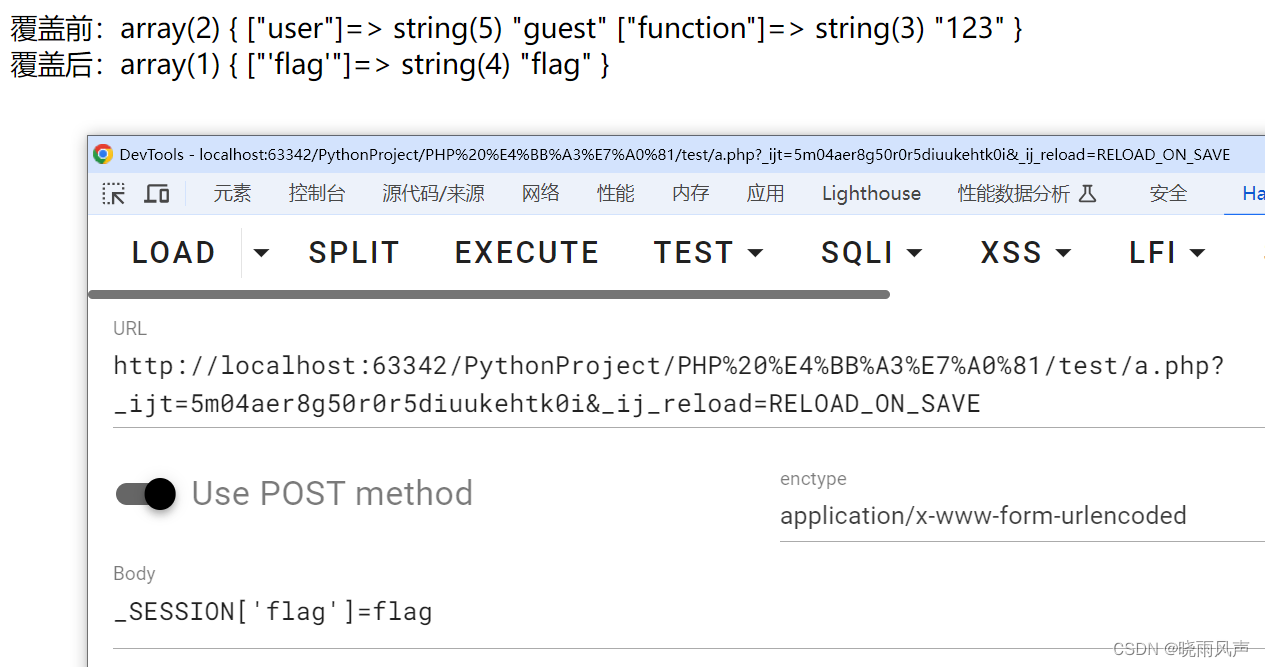
Task: Switch to the 网络 tab
Action: pyautogui.click(x=541, y=194)
